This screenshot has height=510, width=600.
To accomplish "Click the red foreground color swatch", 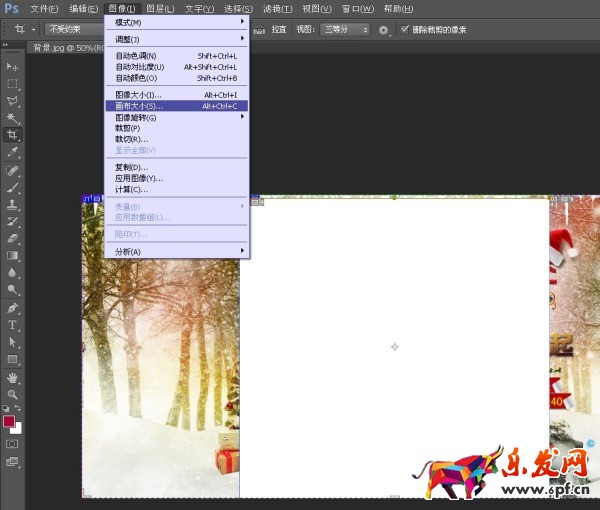I will (x=10, y=421).
